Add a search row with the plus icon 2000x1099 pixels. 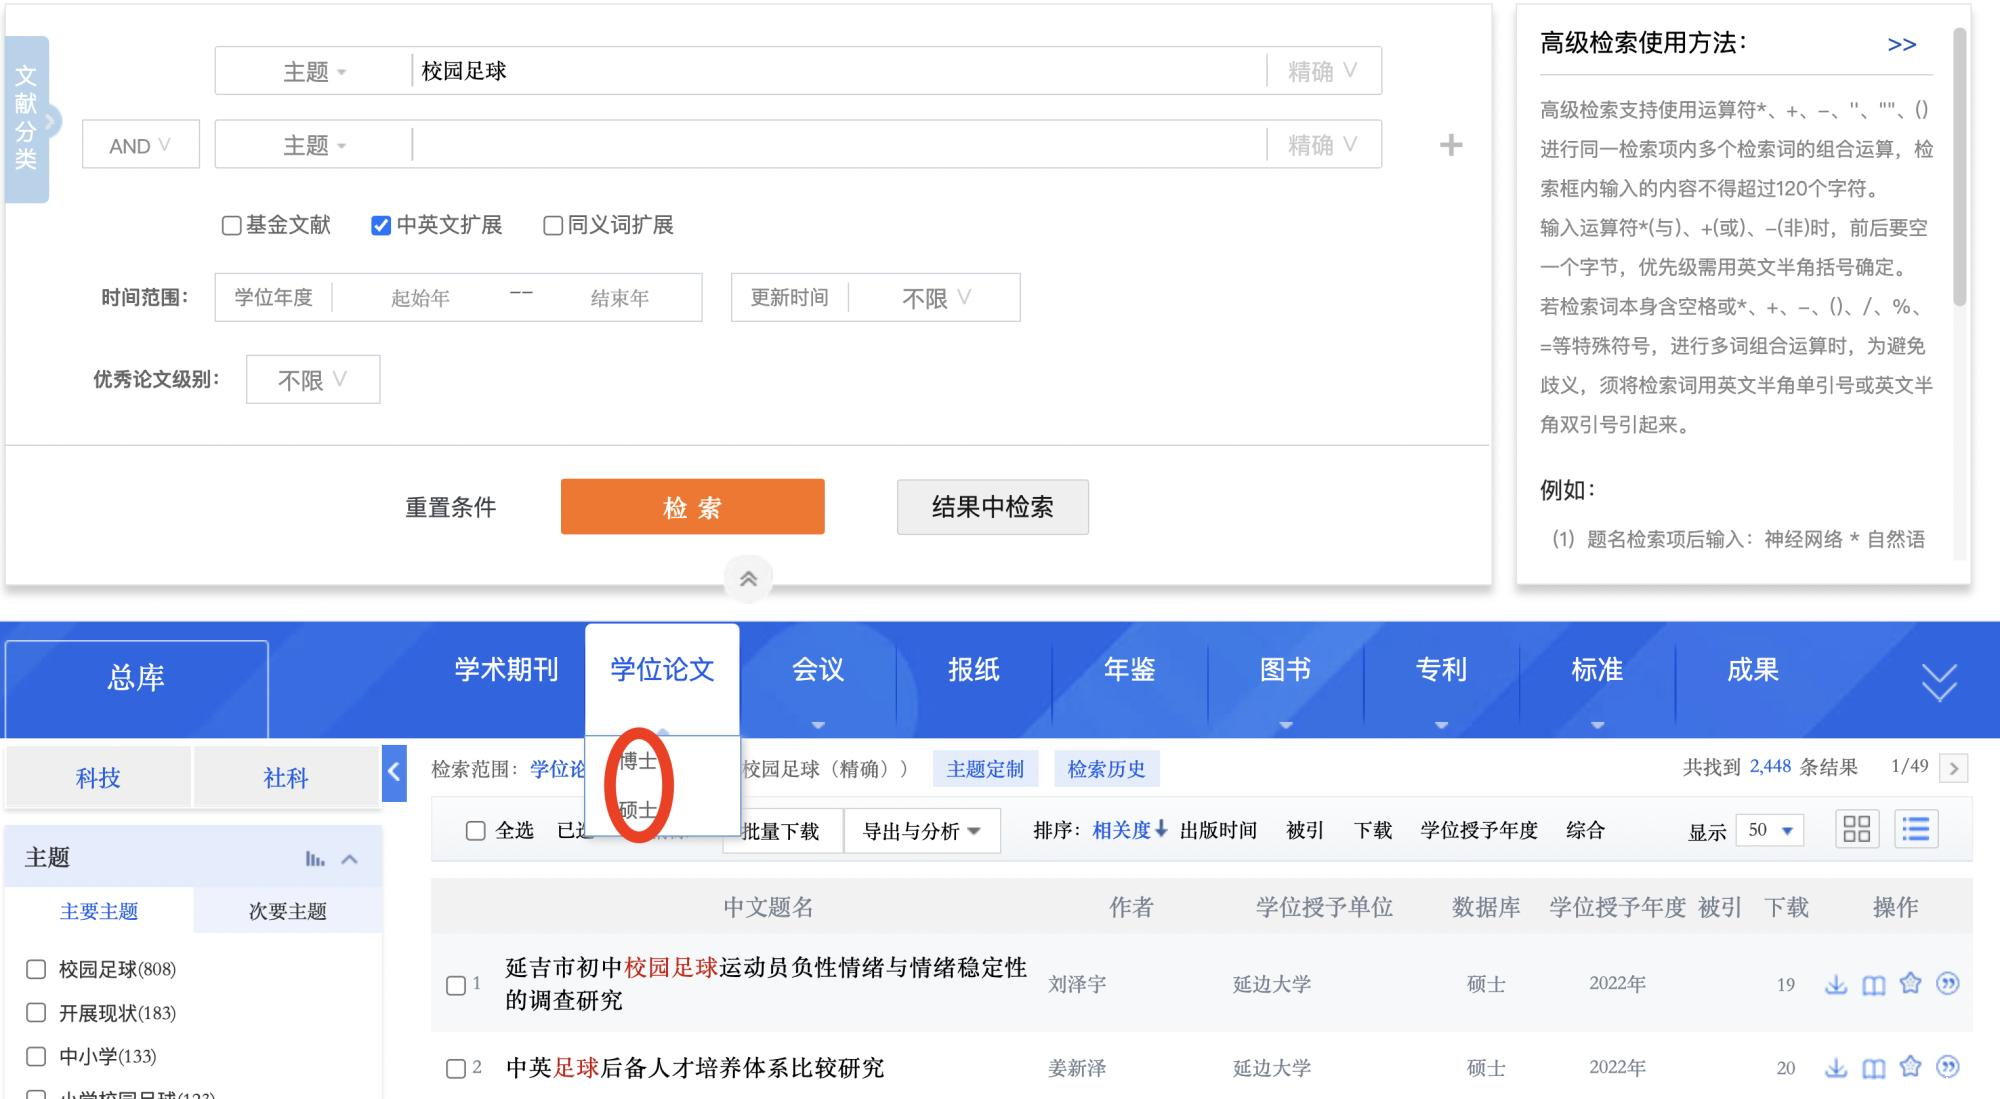pos(1450,145)
